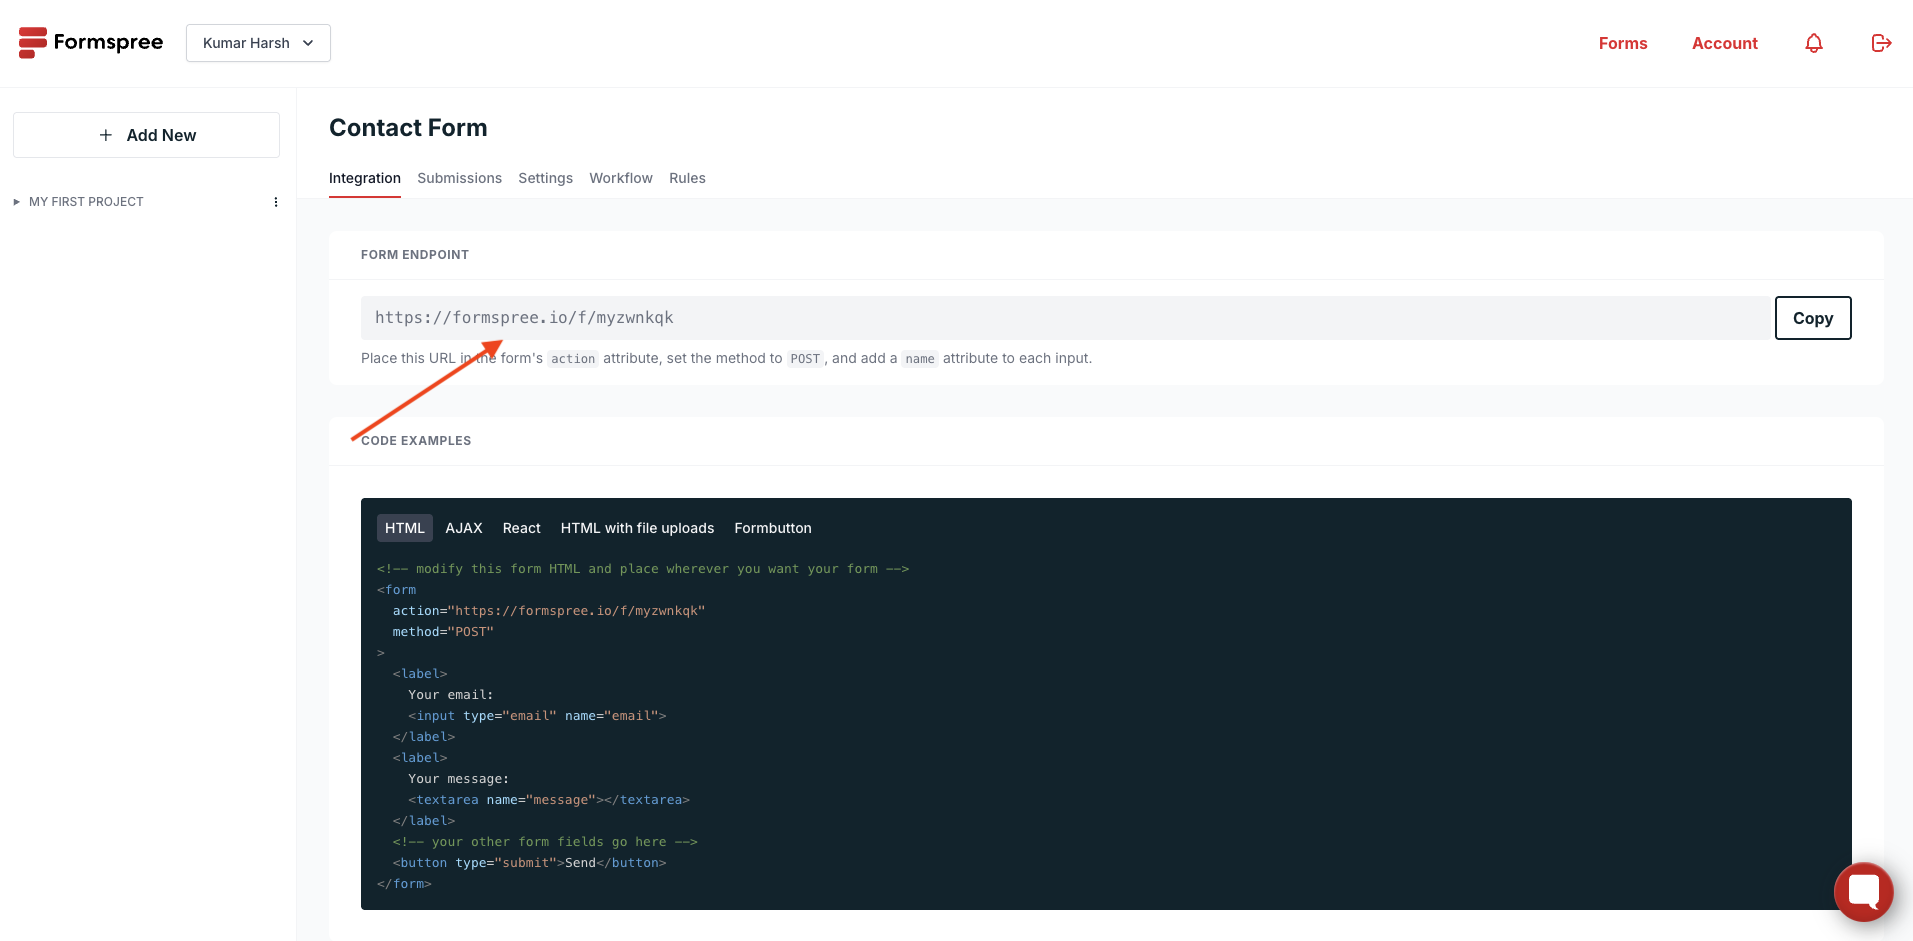Switch to the Formbutton example
Image resolution: width=1913 pixels, height=941 pixels.
click(772, 528)
